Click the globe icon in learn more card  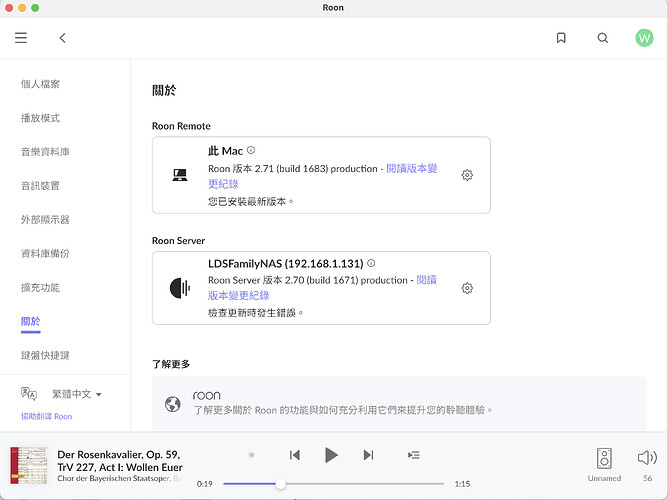click(173, 404)
